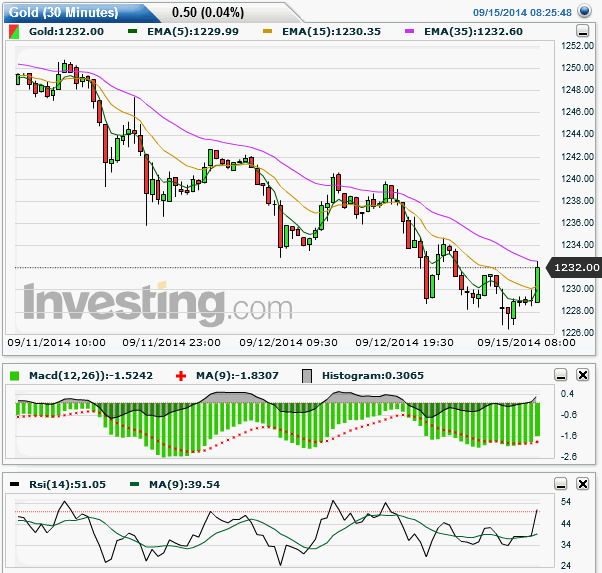
Task: Click the EMA(5):1229.99 label
Action: pyautogui.click(x=193, y=31)
